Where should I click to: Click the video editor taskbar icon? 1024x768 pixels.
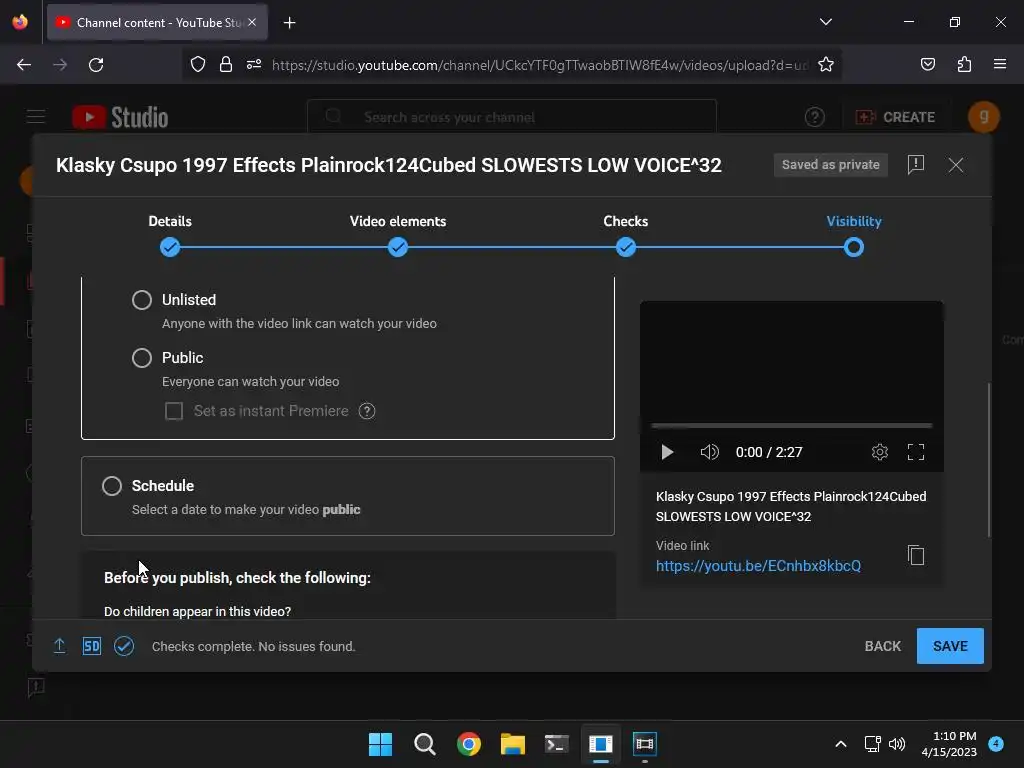tap(645, 744)
